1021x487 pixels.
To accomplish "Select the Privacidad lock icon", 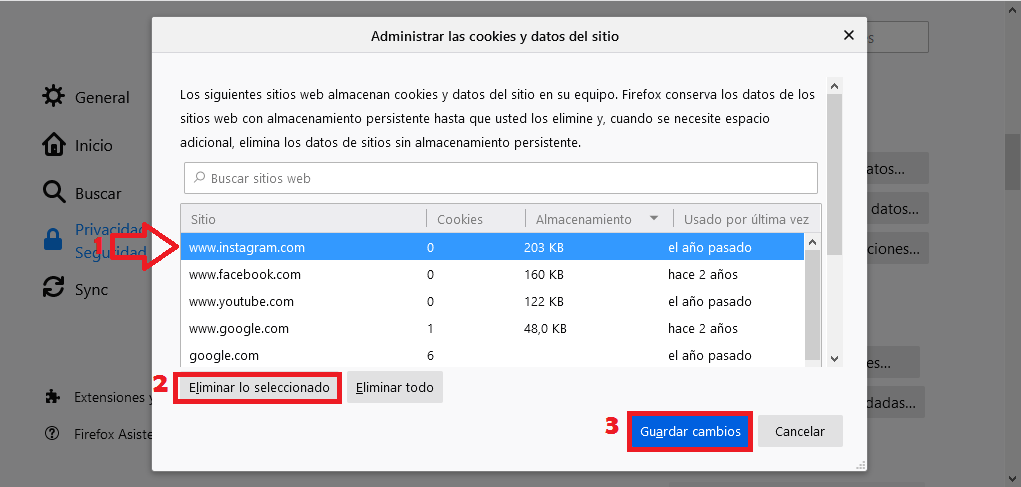I will click(53, 239).
